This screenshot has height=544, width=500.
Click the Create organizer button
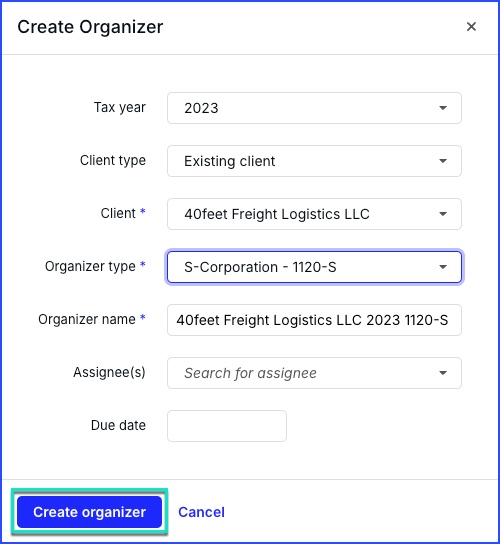[90, 512]
